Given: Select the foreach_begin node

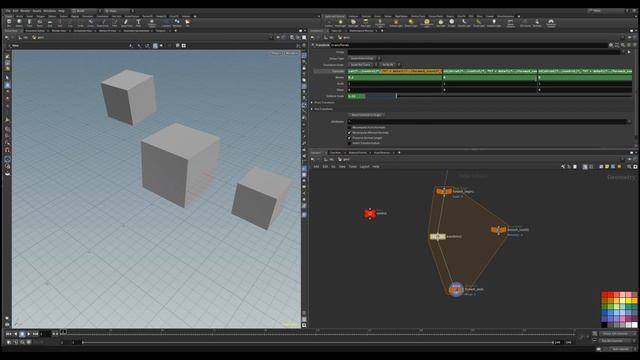Looking at the screenshot, I should (444, 191).
